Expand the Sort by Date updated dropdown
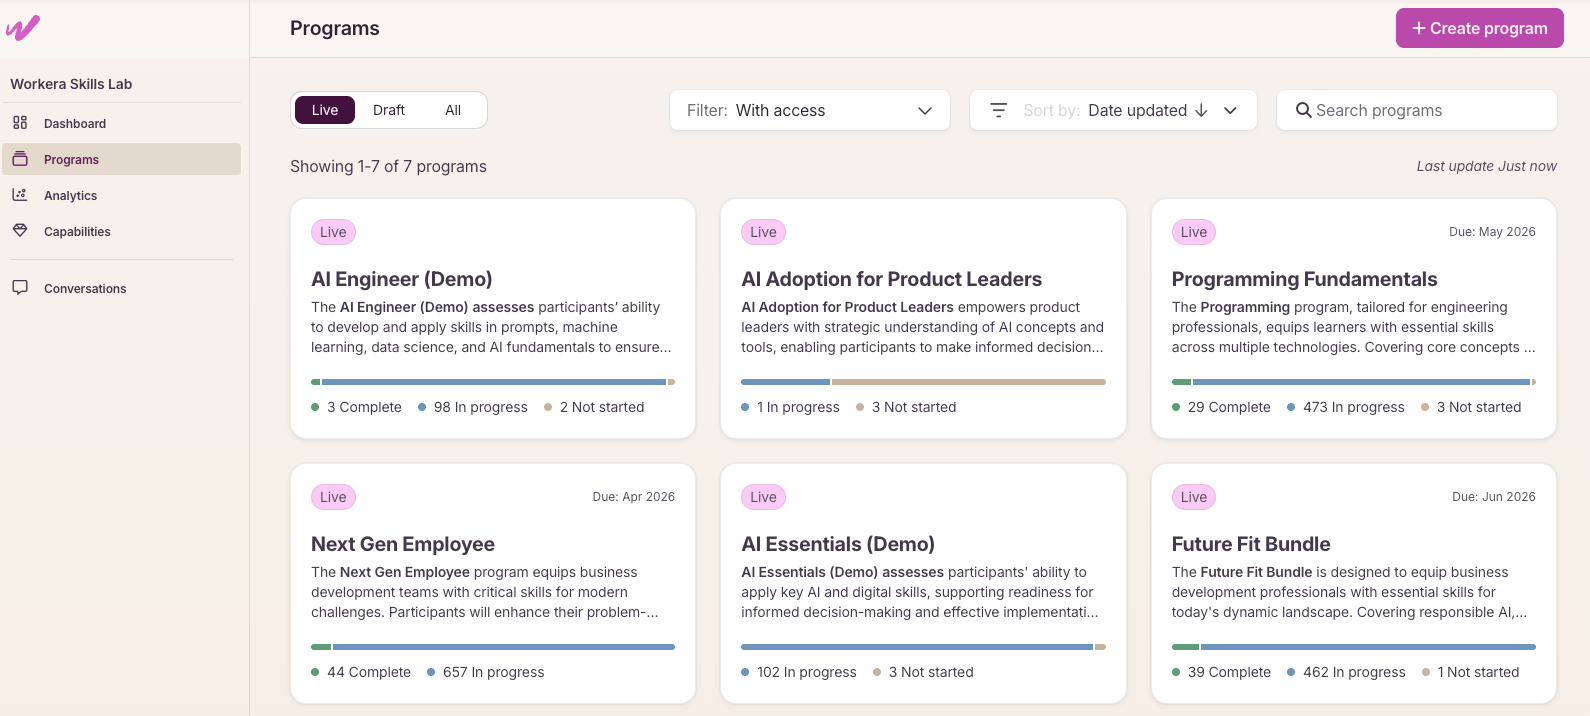This screenshot has height=716, width=1590. tap(1113, 110)
